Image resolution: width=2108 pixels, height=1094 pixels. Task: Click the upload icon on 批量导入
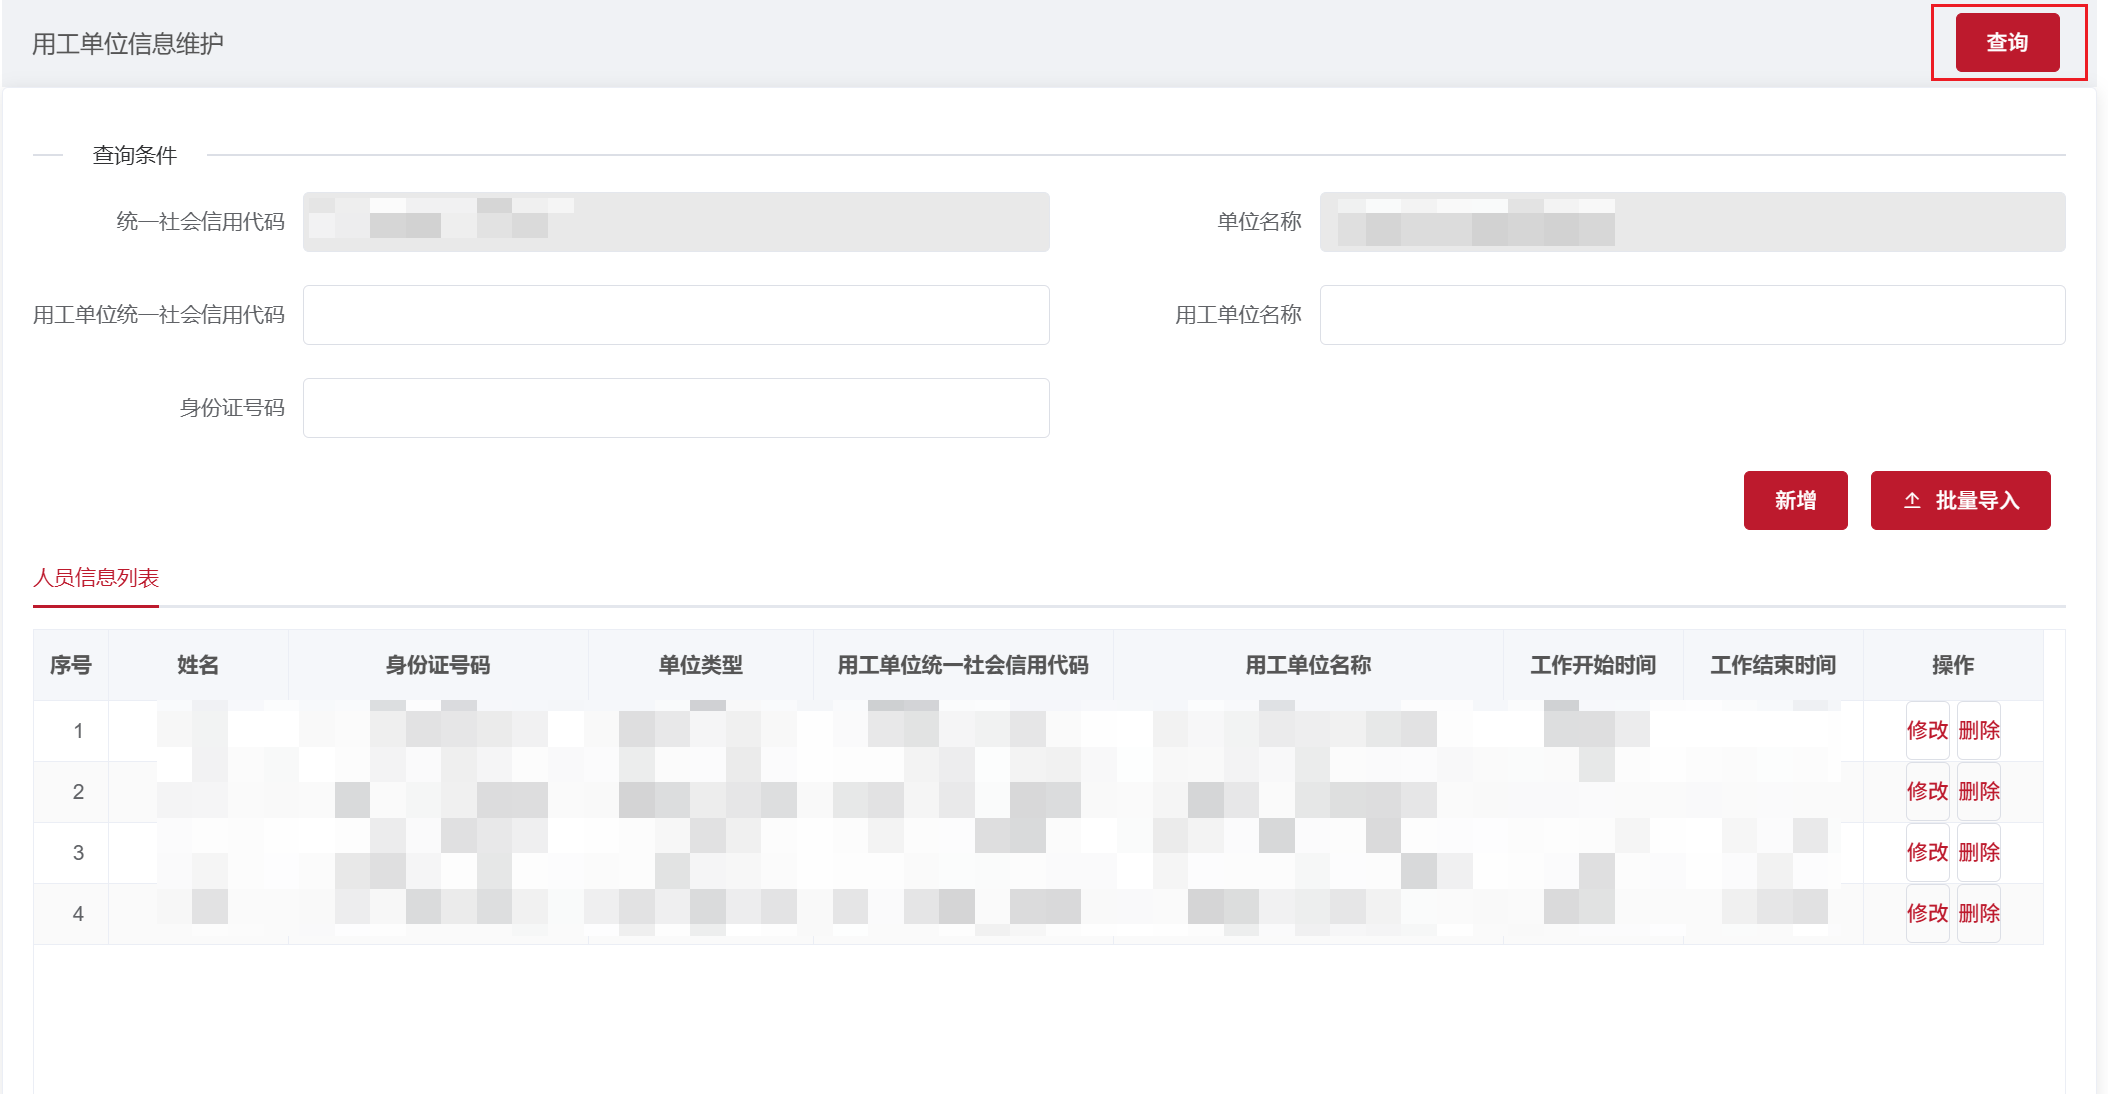pyautogui.click(x=1912, y=501)
